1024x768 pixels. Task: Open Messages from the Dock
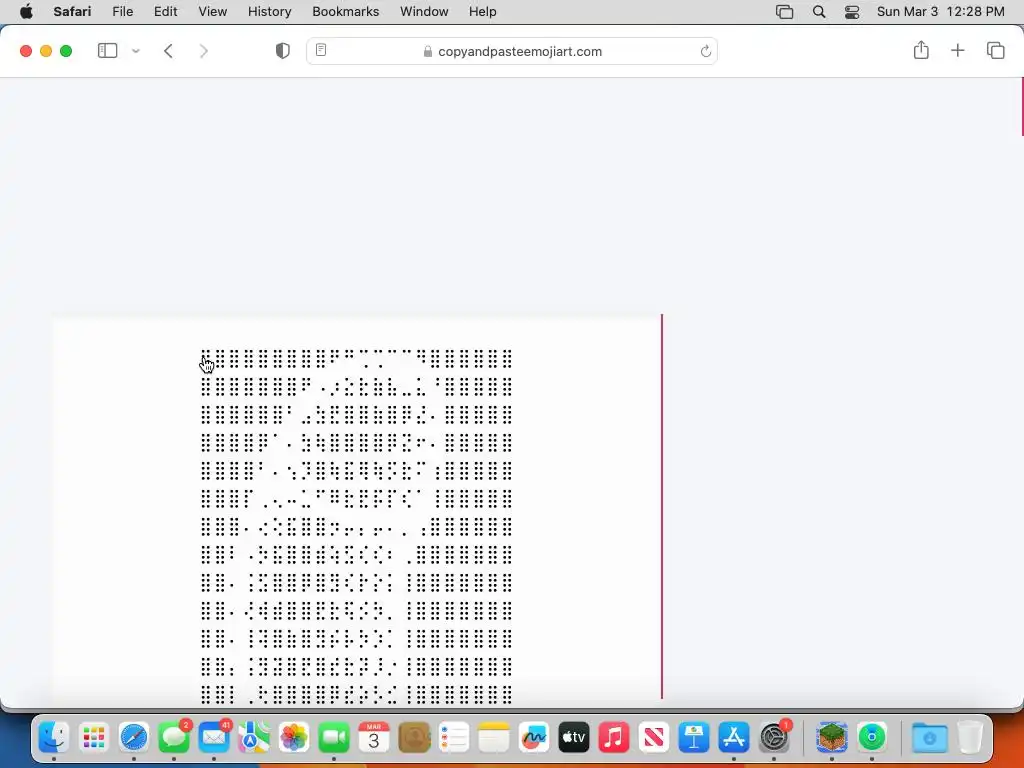point(174,737)
